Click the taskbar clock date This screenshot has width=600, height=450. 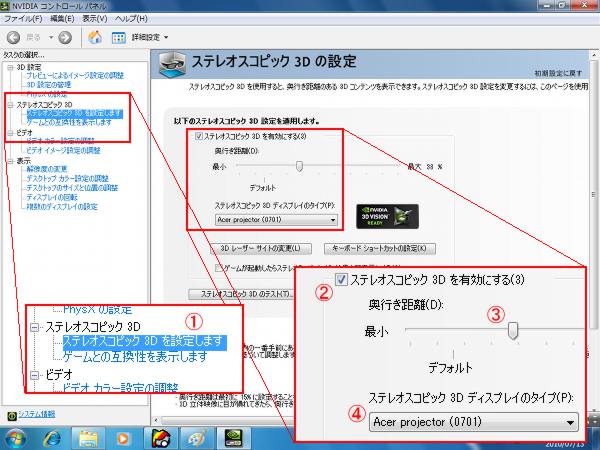coord(564,444)
